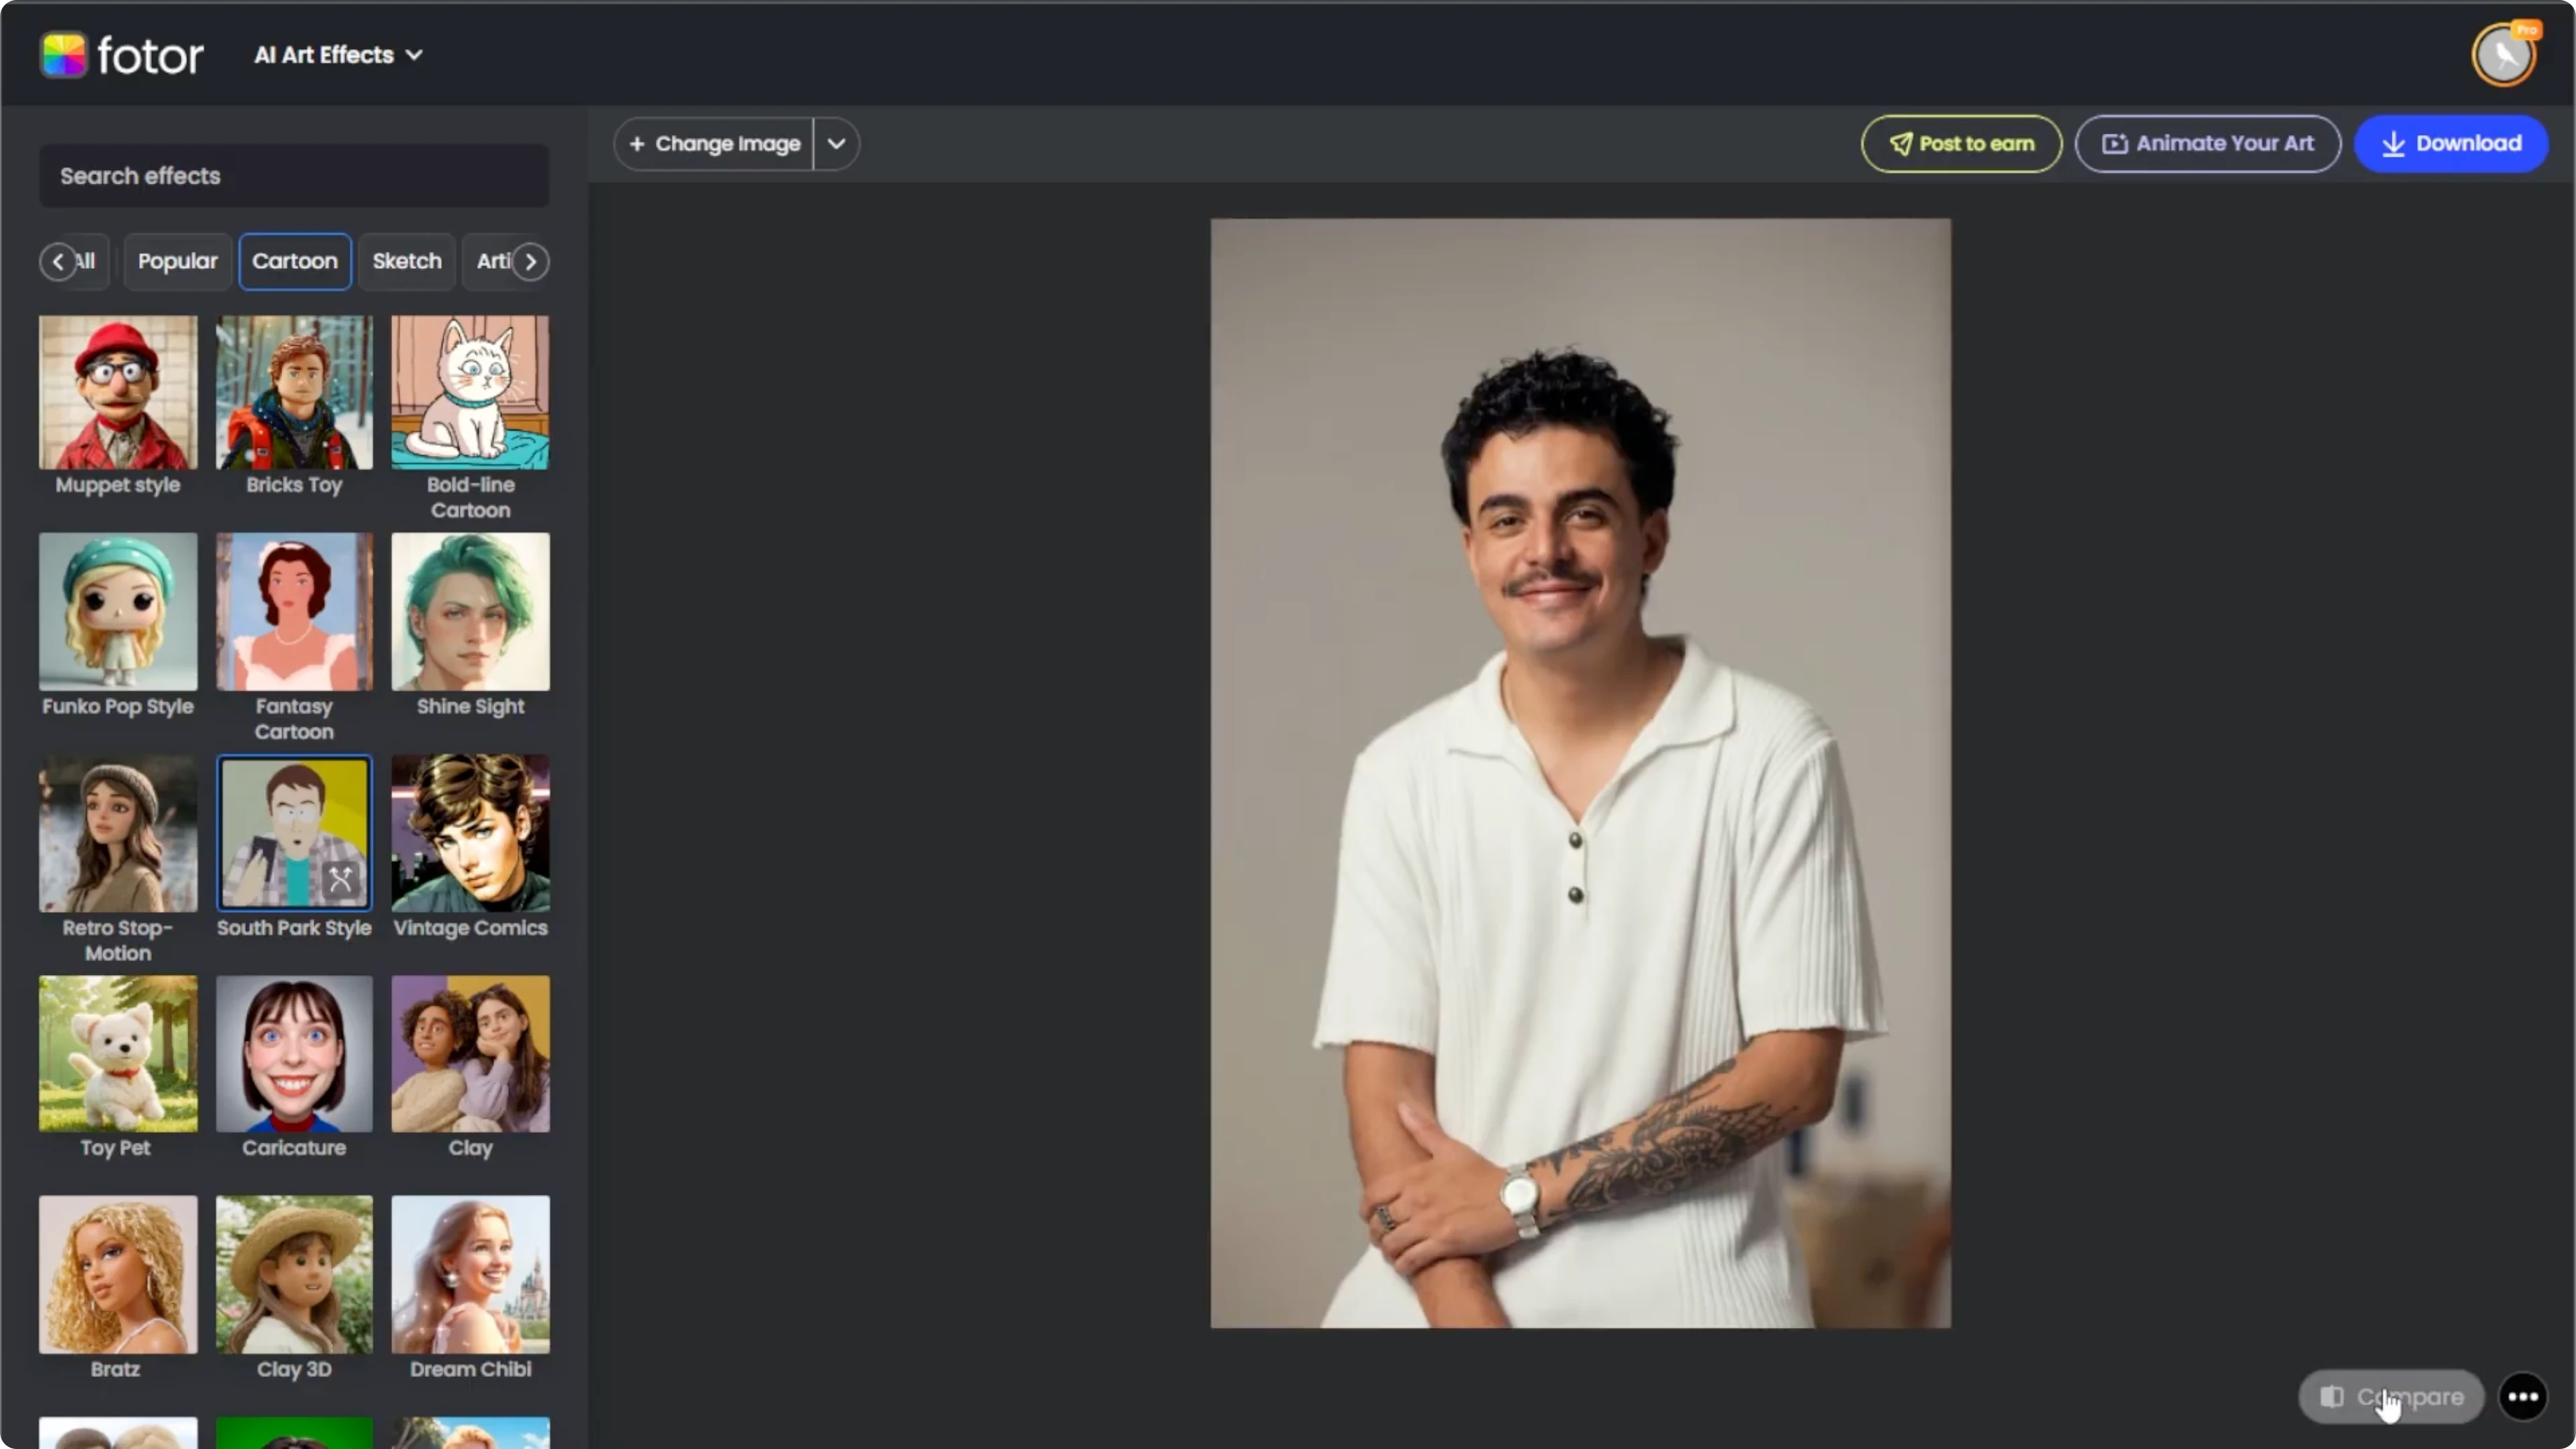The width and height of the screenshot is (2576, 1449).
Task: Select the Cartoon category tab
Action: pyautogui.click(x=294, y=261)
